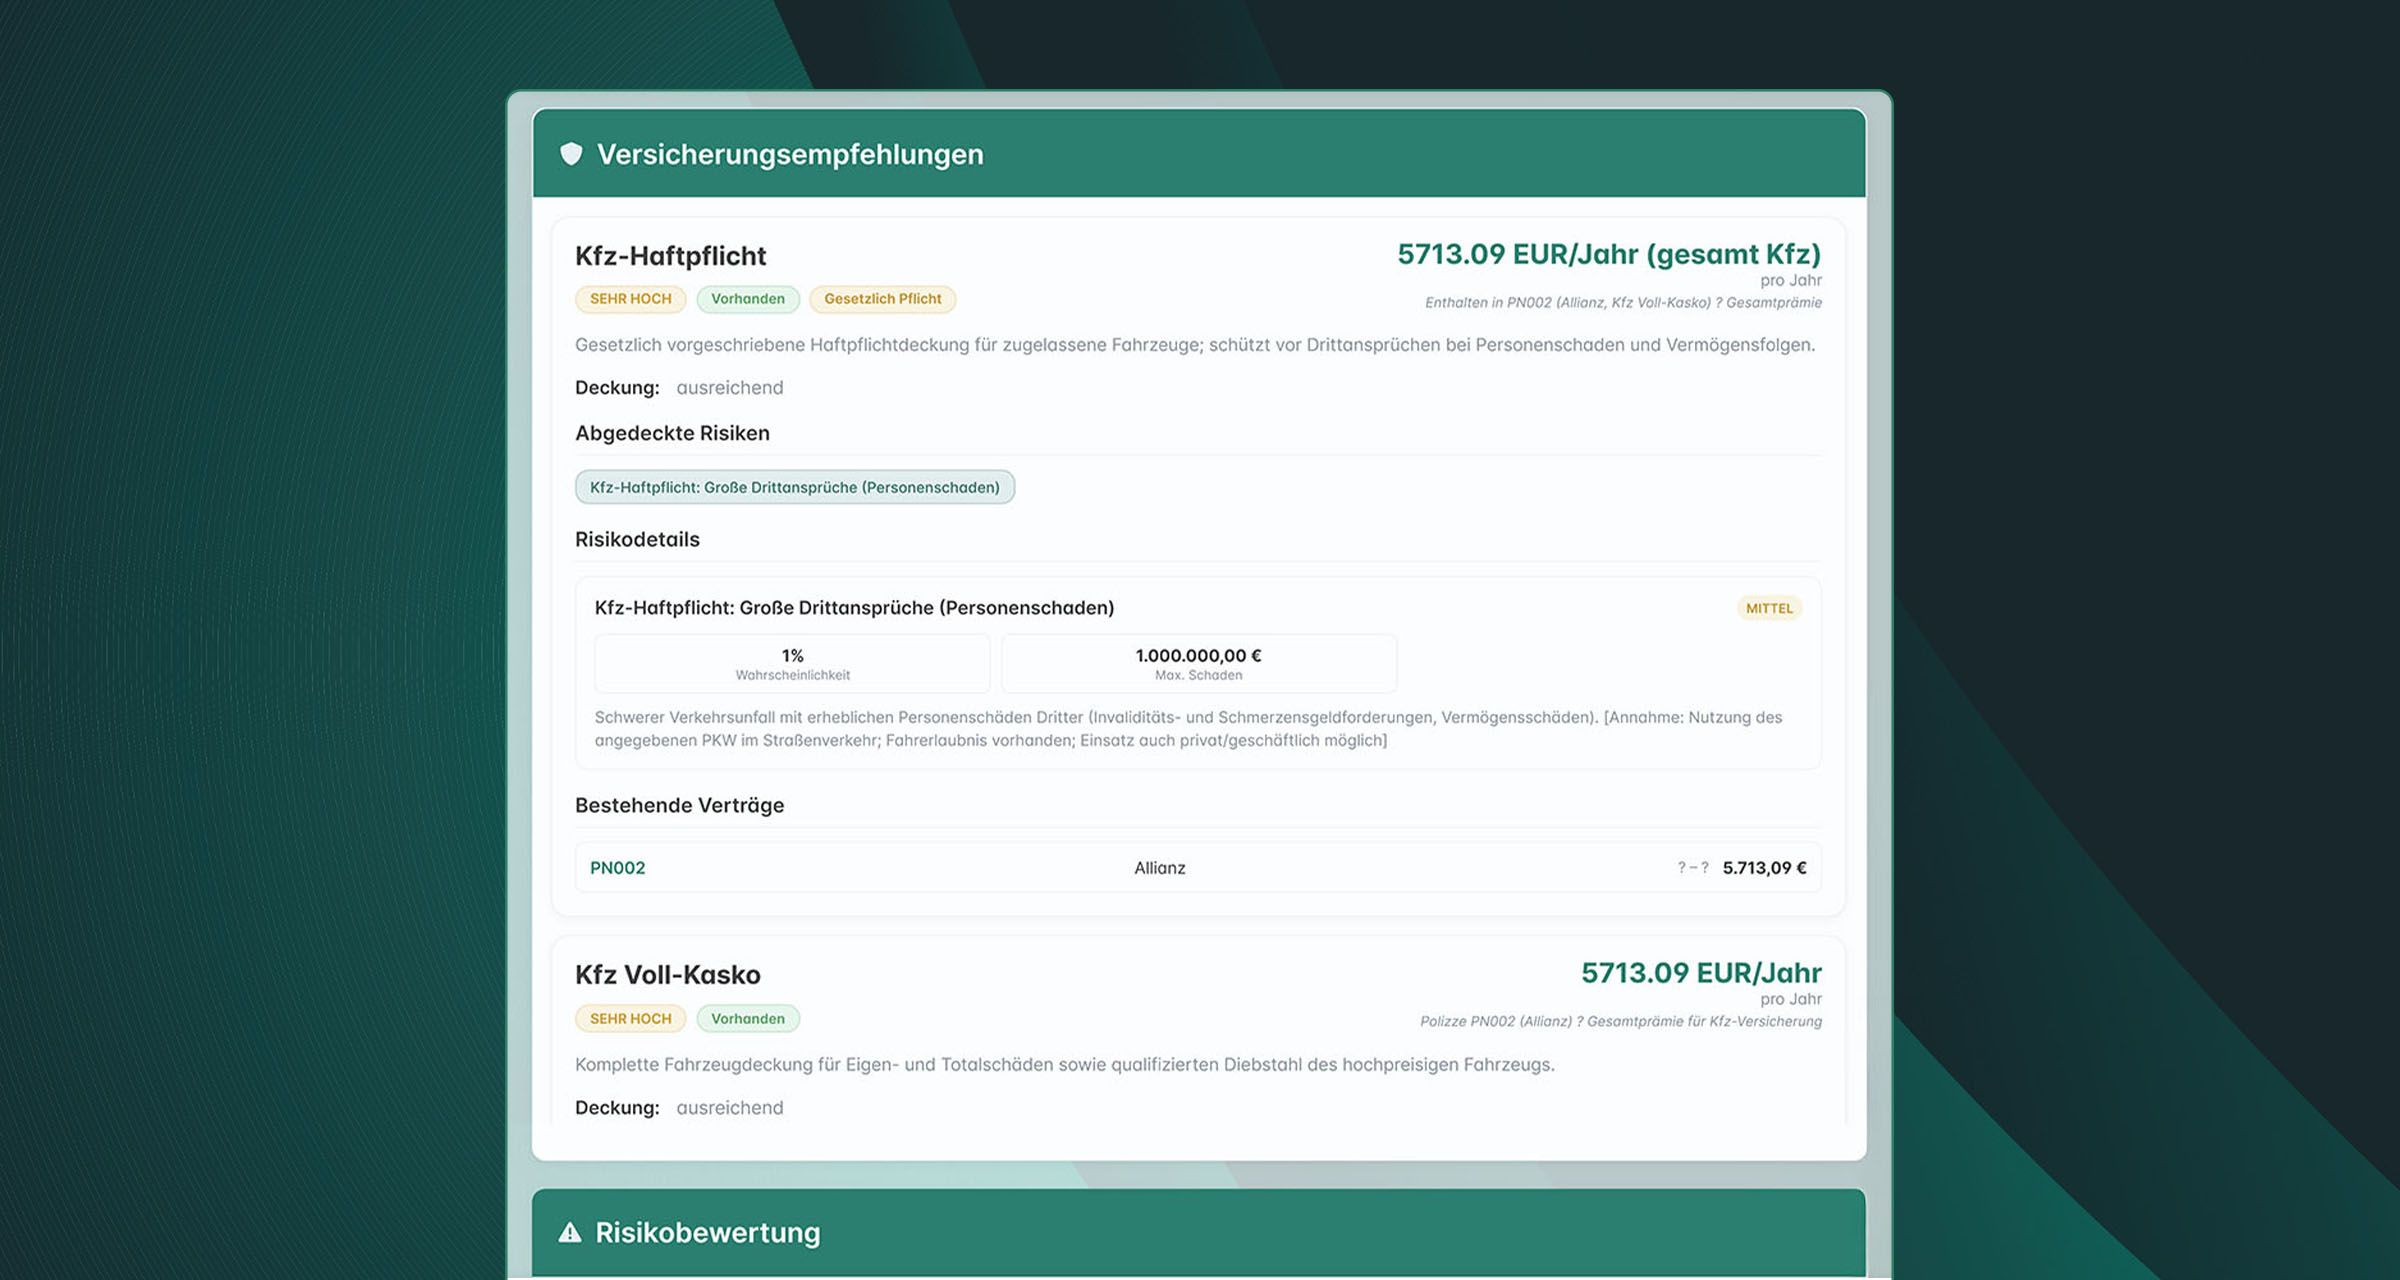Click the Vorhanden badge under Kfz Voll-Kasko
This screenshot has width=2400, height=1280.
tap(747, 1018)
